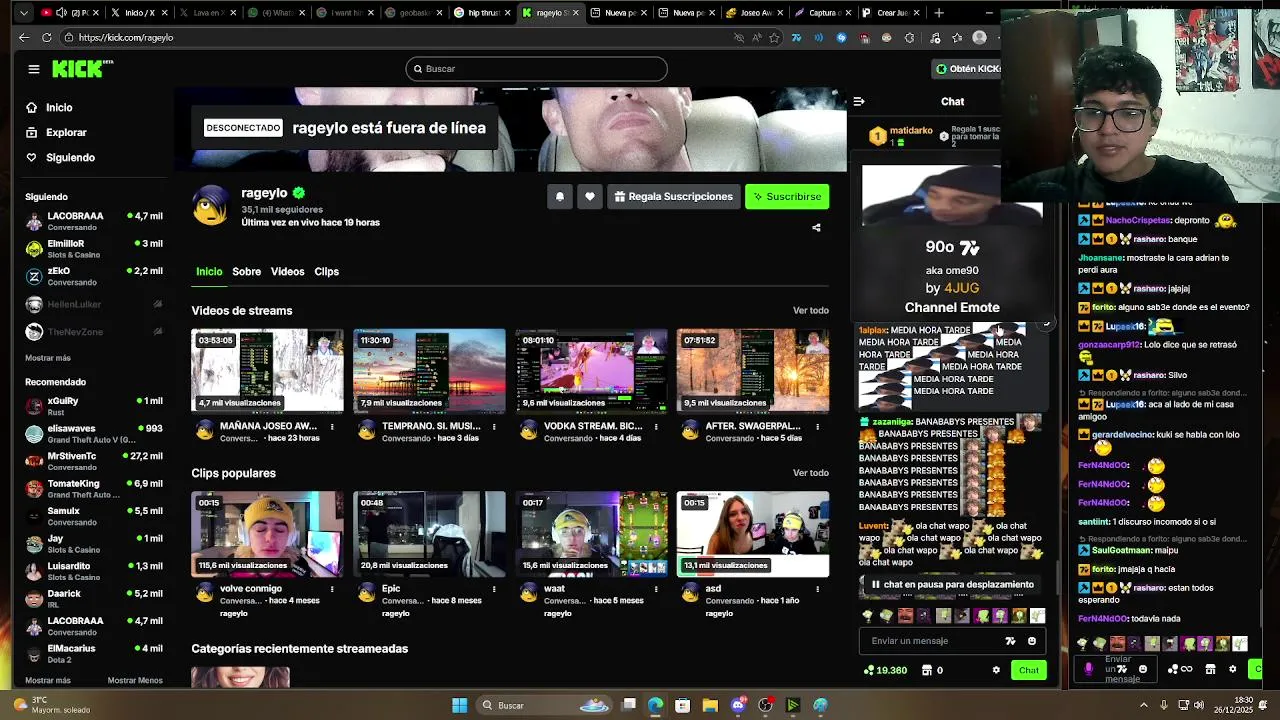Open options menu for VODKA STREAM video

tap(656, 427)
